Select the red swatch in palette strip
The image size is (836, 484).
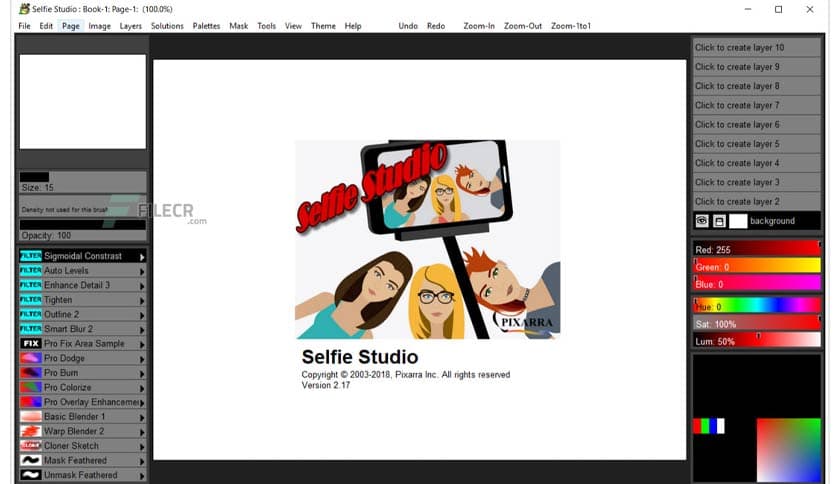(x=697, y=426)
